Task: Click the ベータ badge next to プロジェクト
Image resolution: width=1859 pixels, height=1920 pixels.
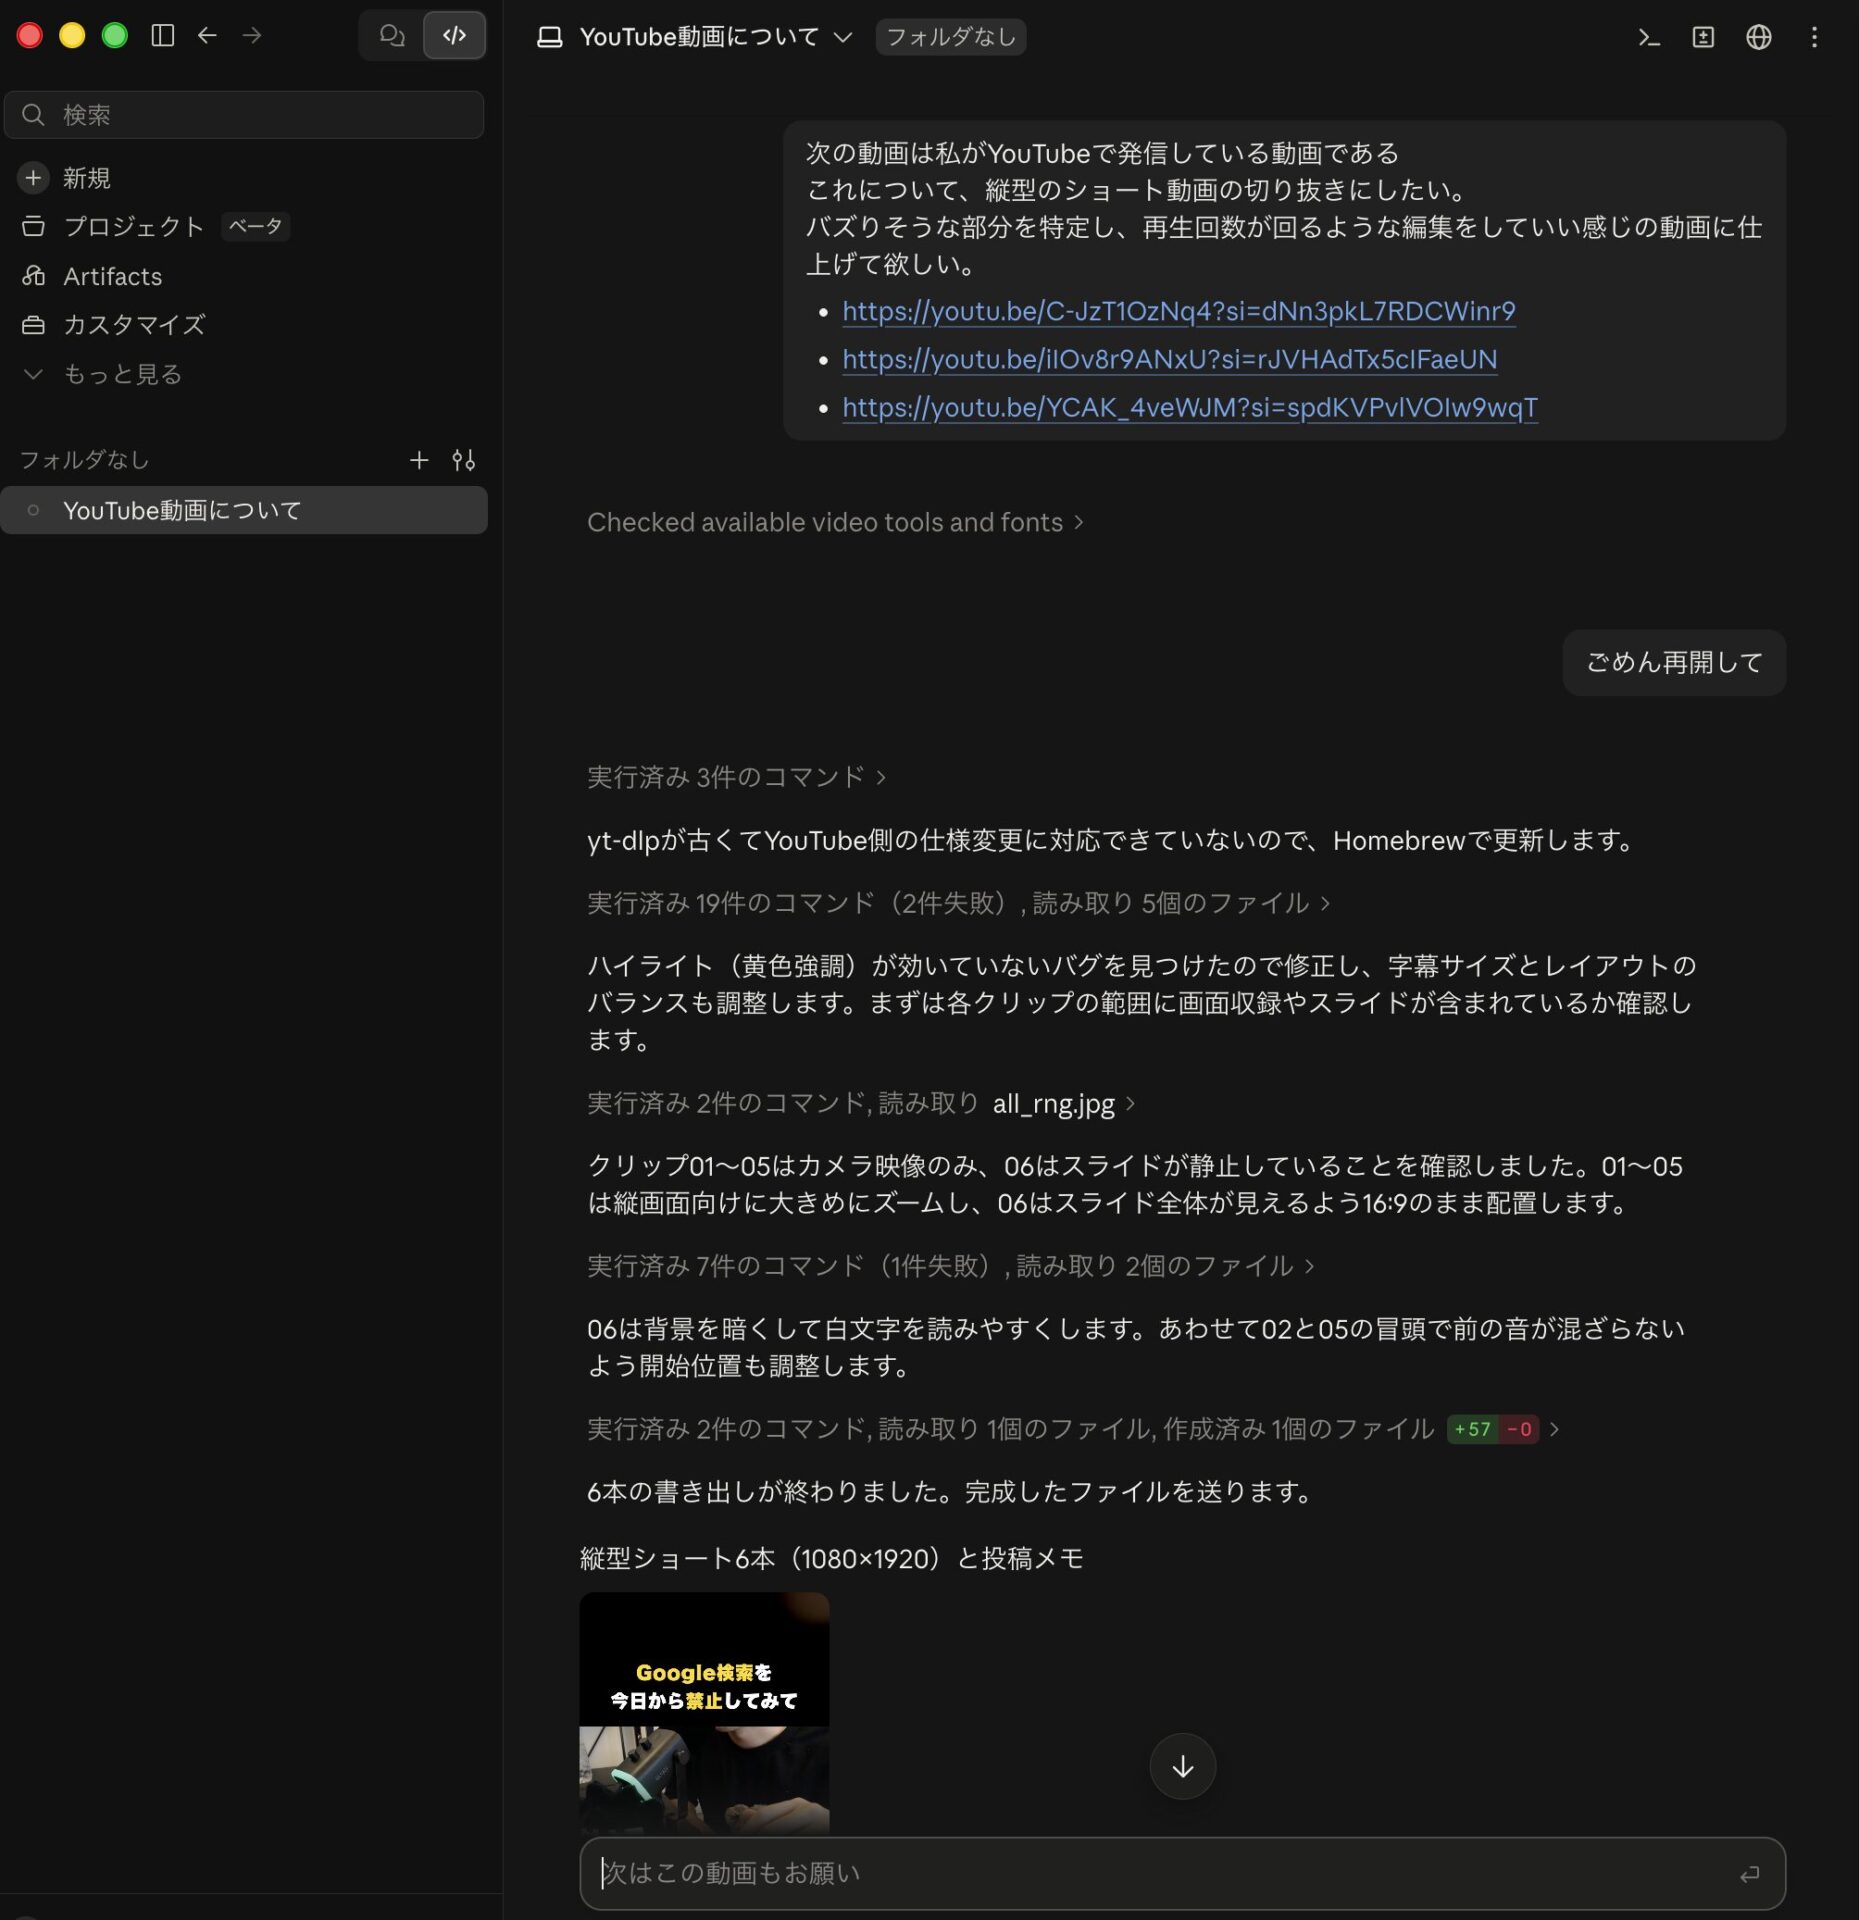Action: (x=255, y=227)
